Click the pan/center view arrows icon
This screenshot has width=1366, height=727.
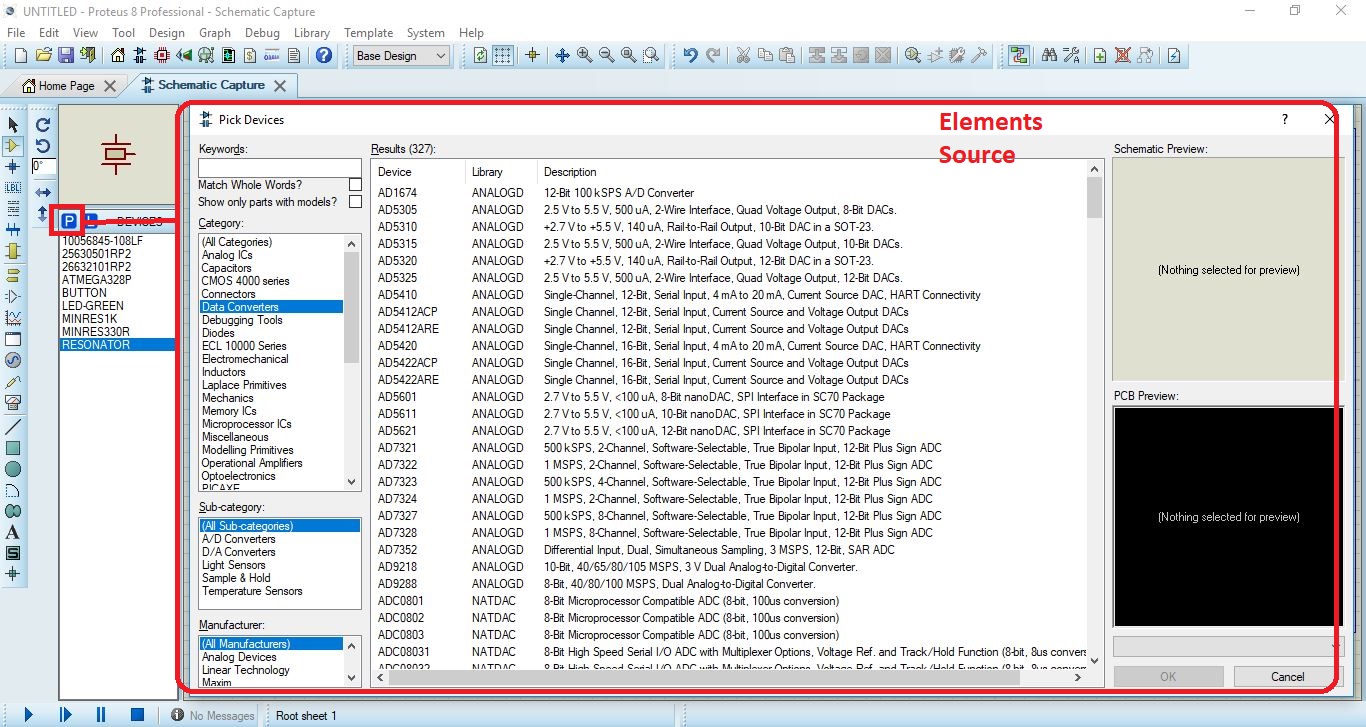point(562,56)
